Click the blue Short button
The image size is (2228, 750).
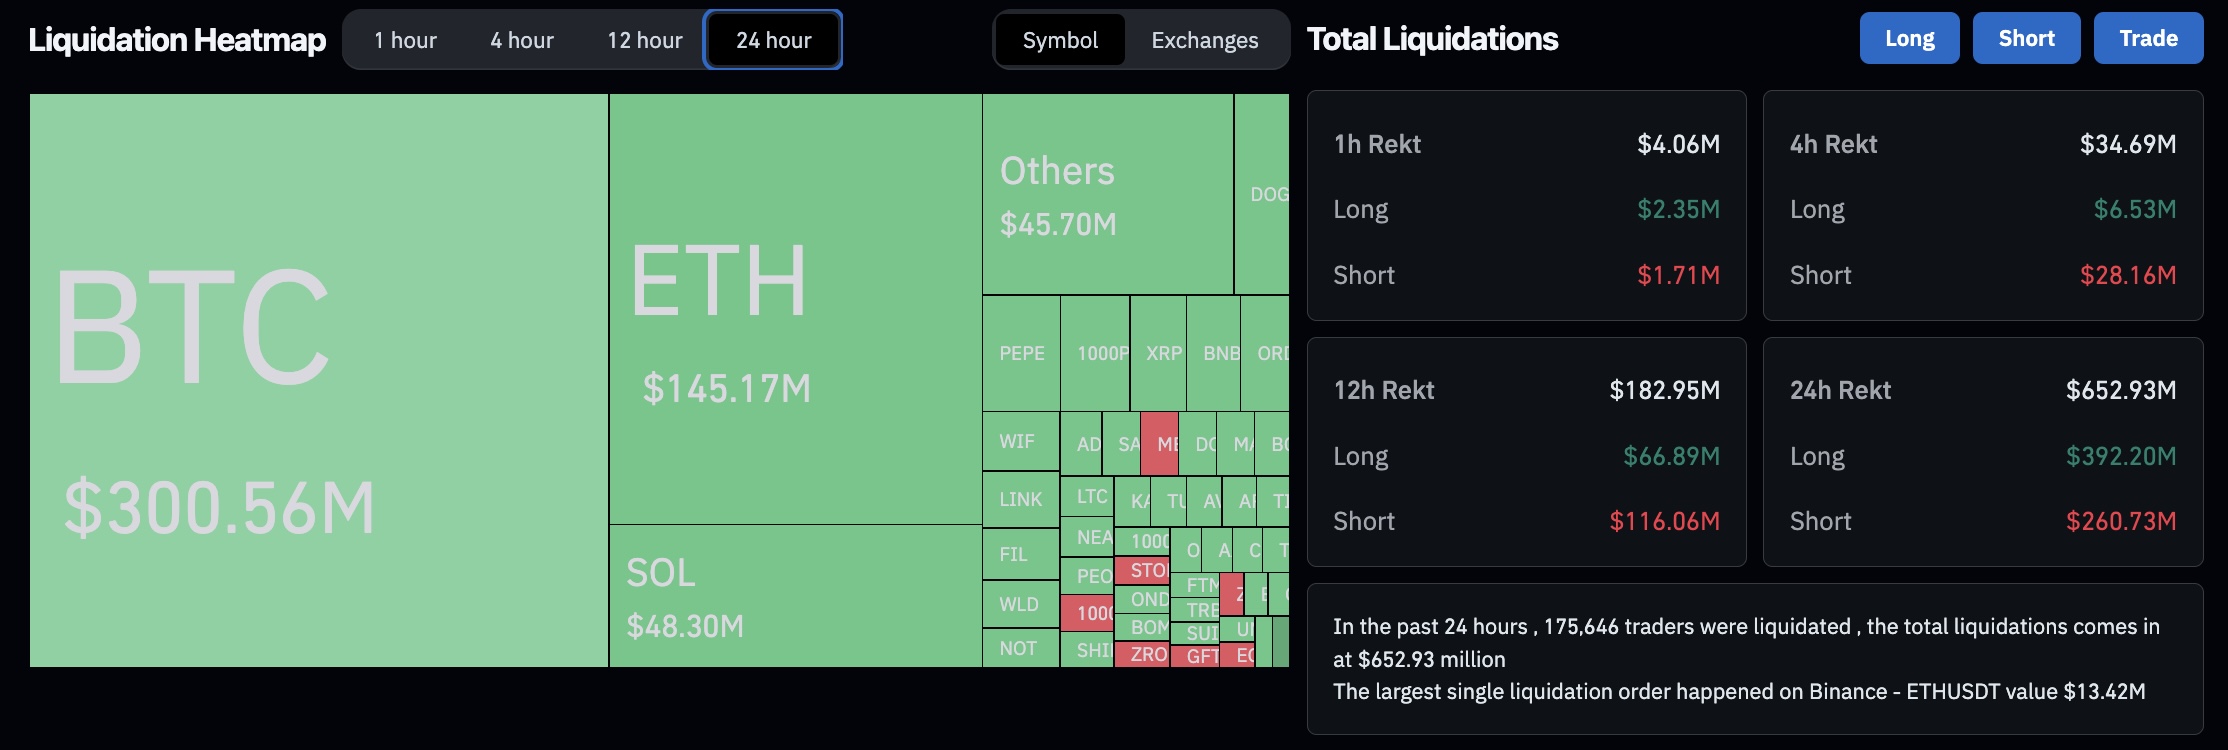tap(2026, 38)
